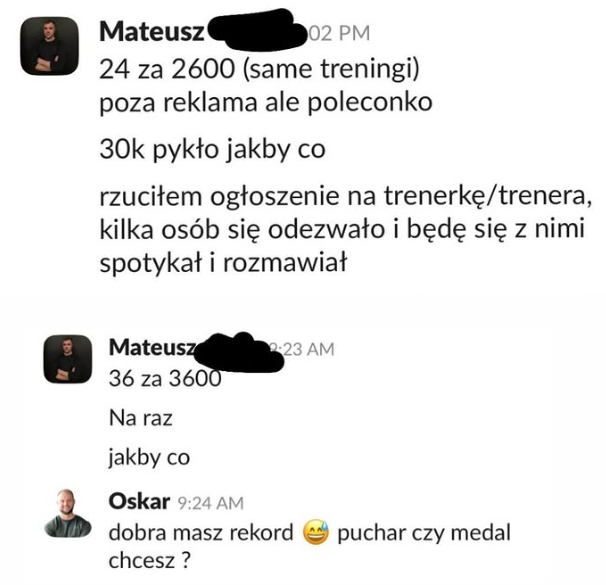Open the 9:24 AM timestamp on Oskar's message
The image size is (606, 585).
point(211,503)
